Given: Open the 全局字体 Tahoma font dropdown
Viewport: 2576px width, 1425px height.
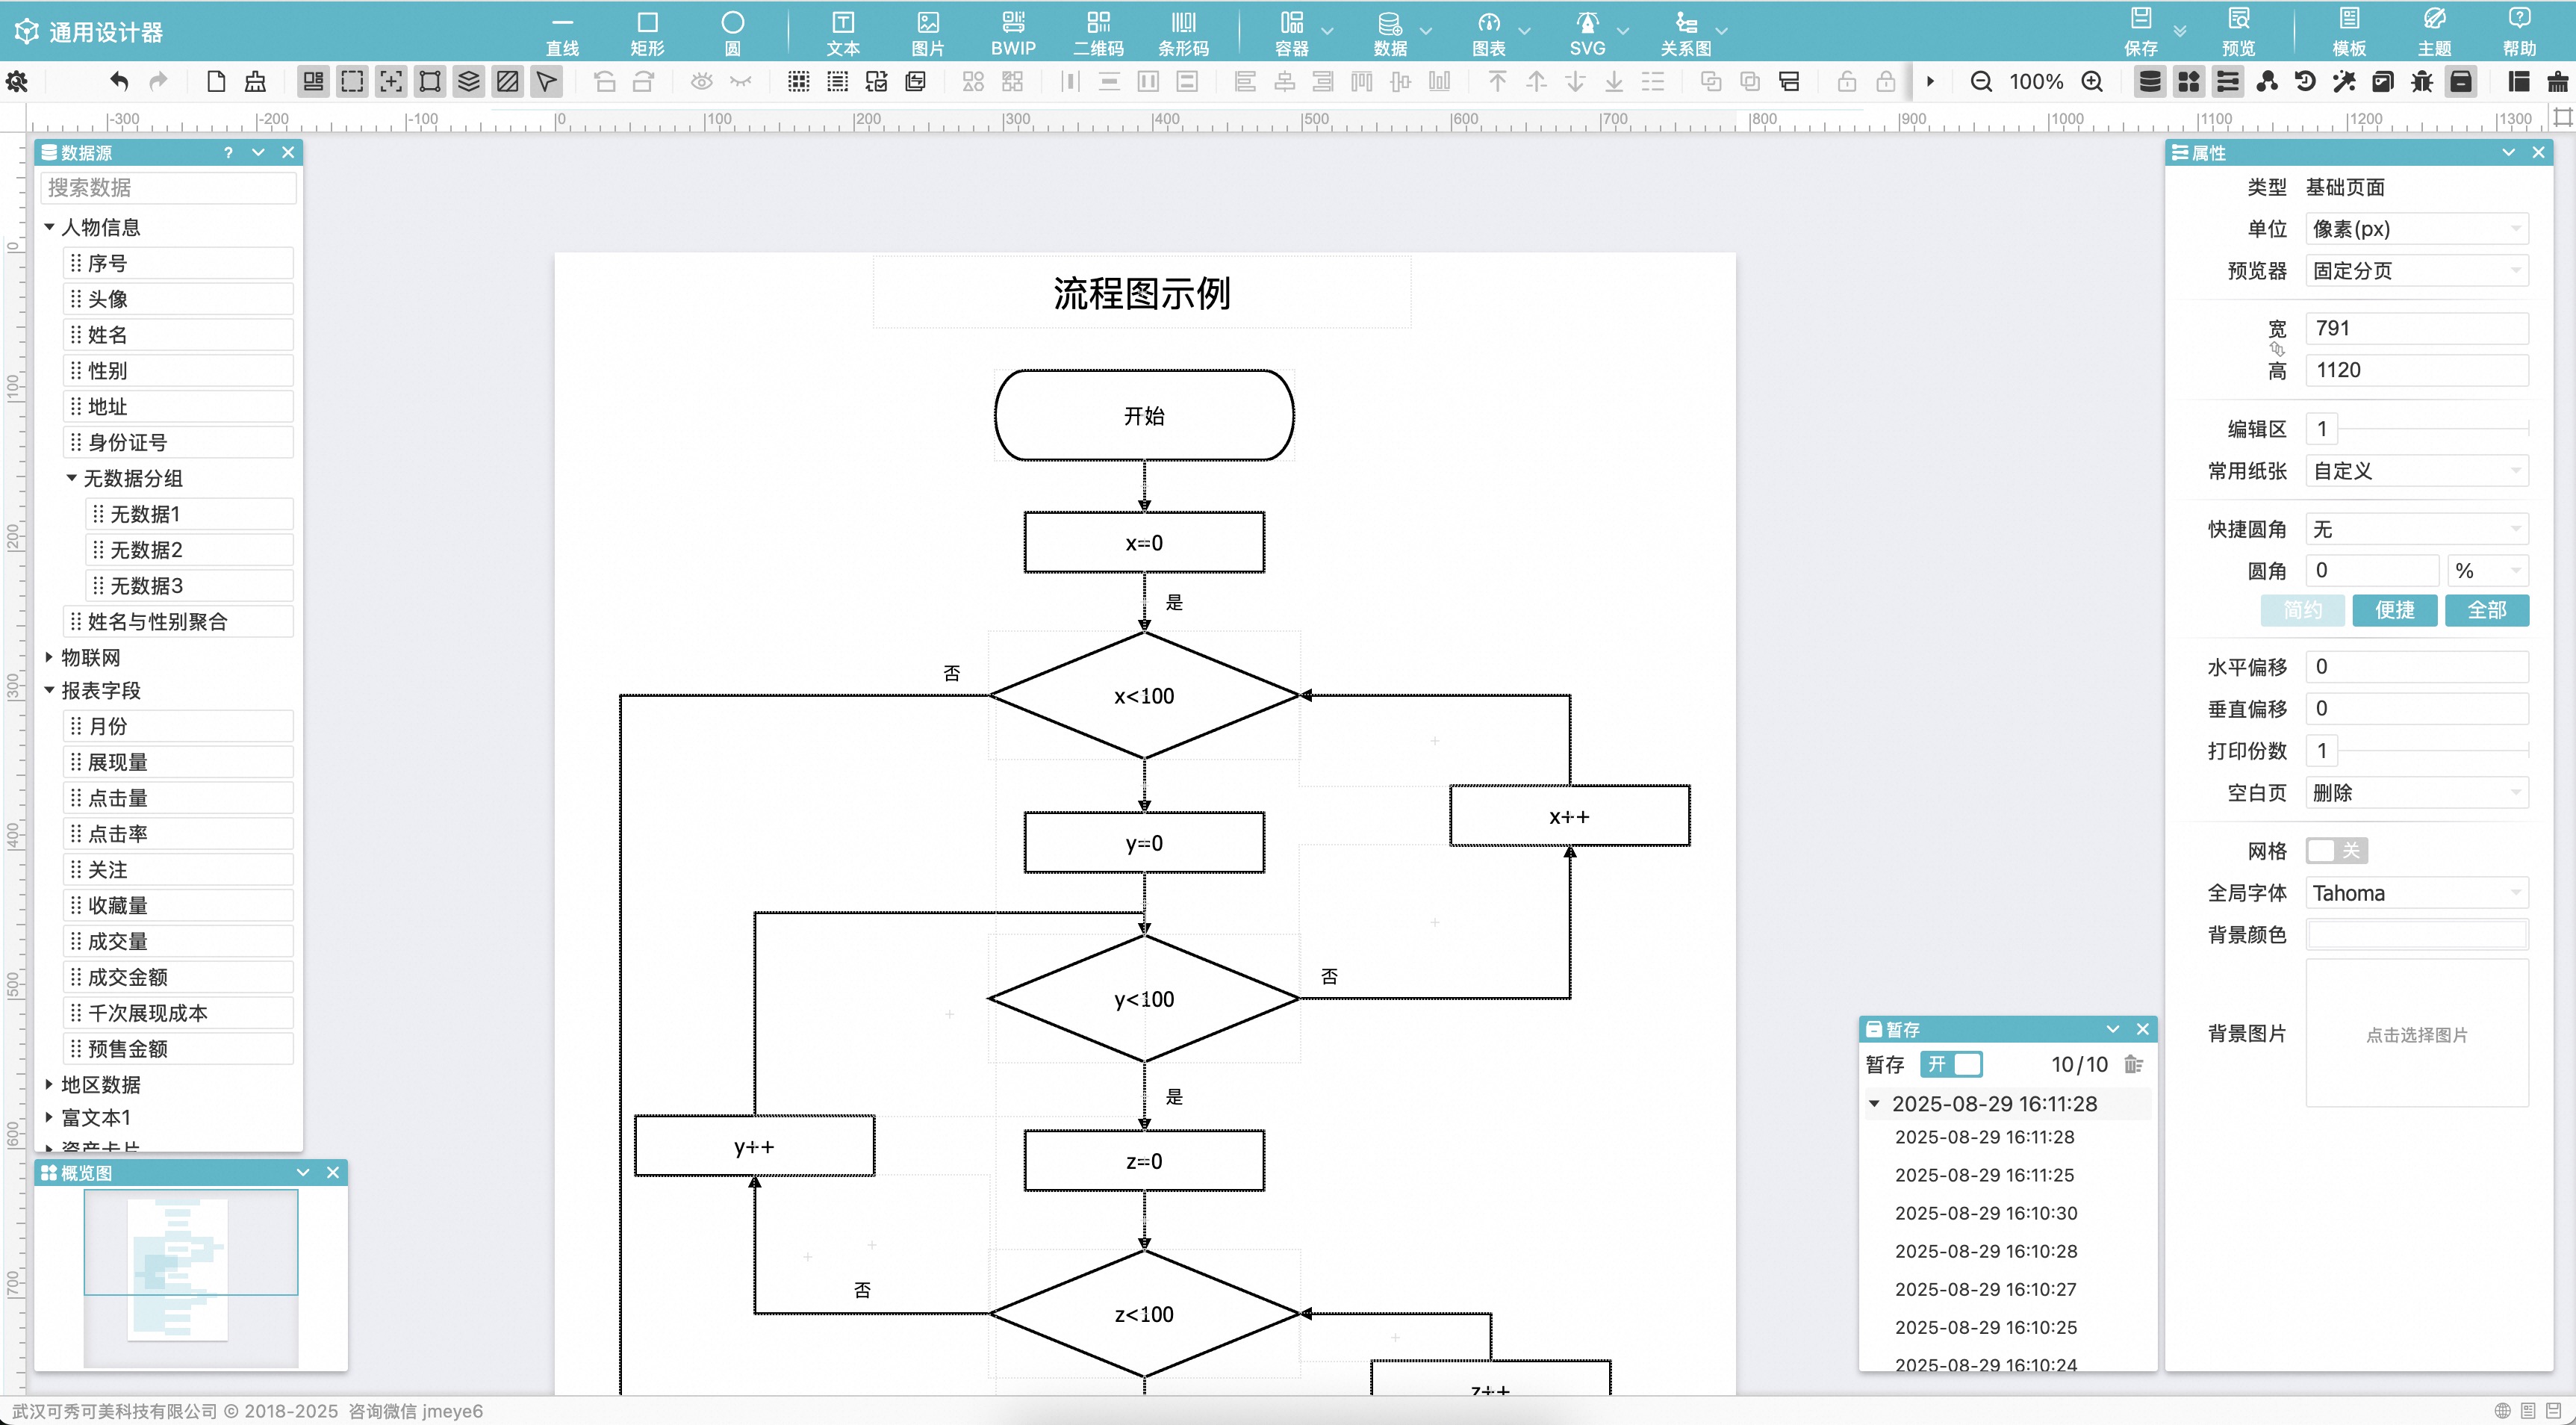Looking at the screenshot, I should pos(2416,893).
